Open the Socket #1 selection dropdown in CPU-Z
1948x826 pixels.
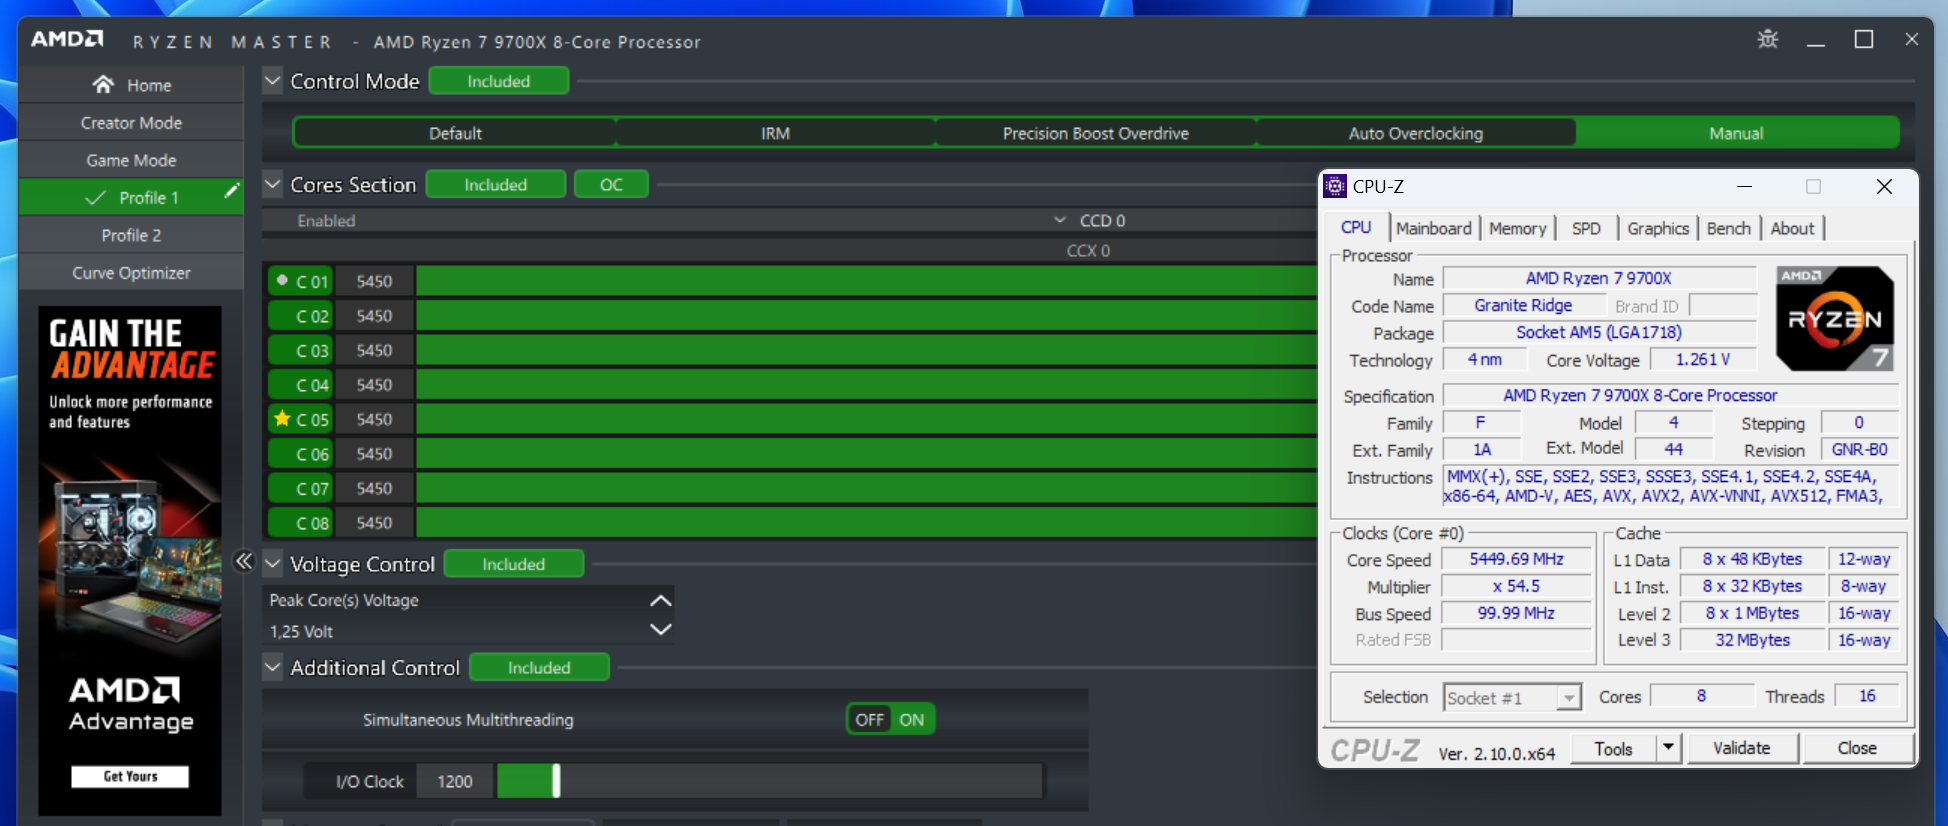[x=1569, y=697]
